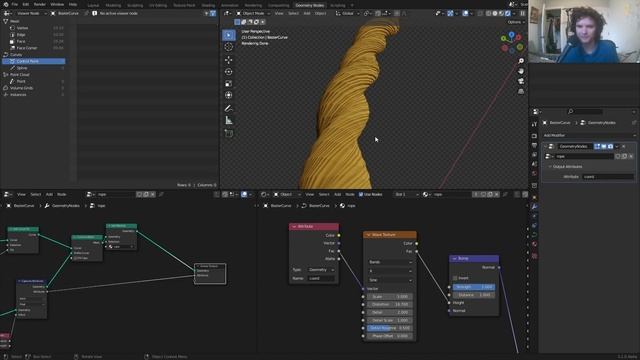Image resolution: width=640 pixels, height=360 pixels.
Task: Open the File menu
Action: point(15,4)
